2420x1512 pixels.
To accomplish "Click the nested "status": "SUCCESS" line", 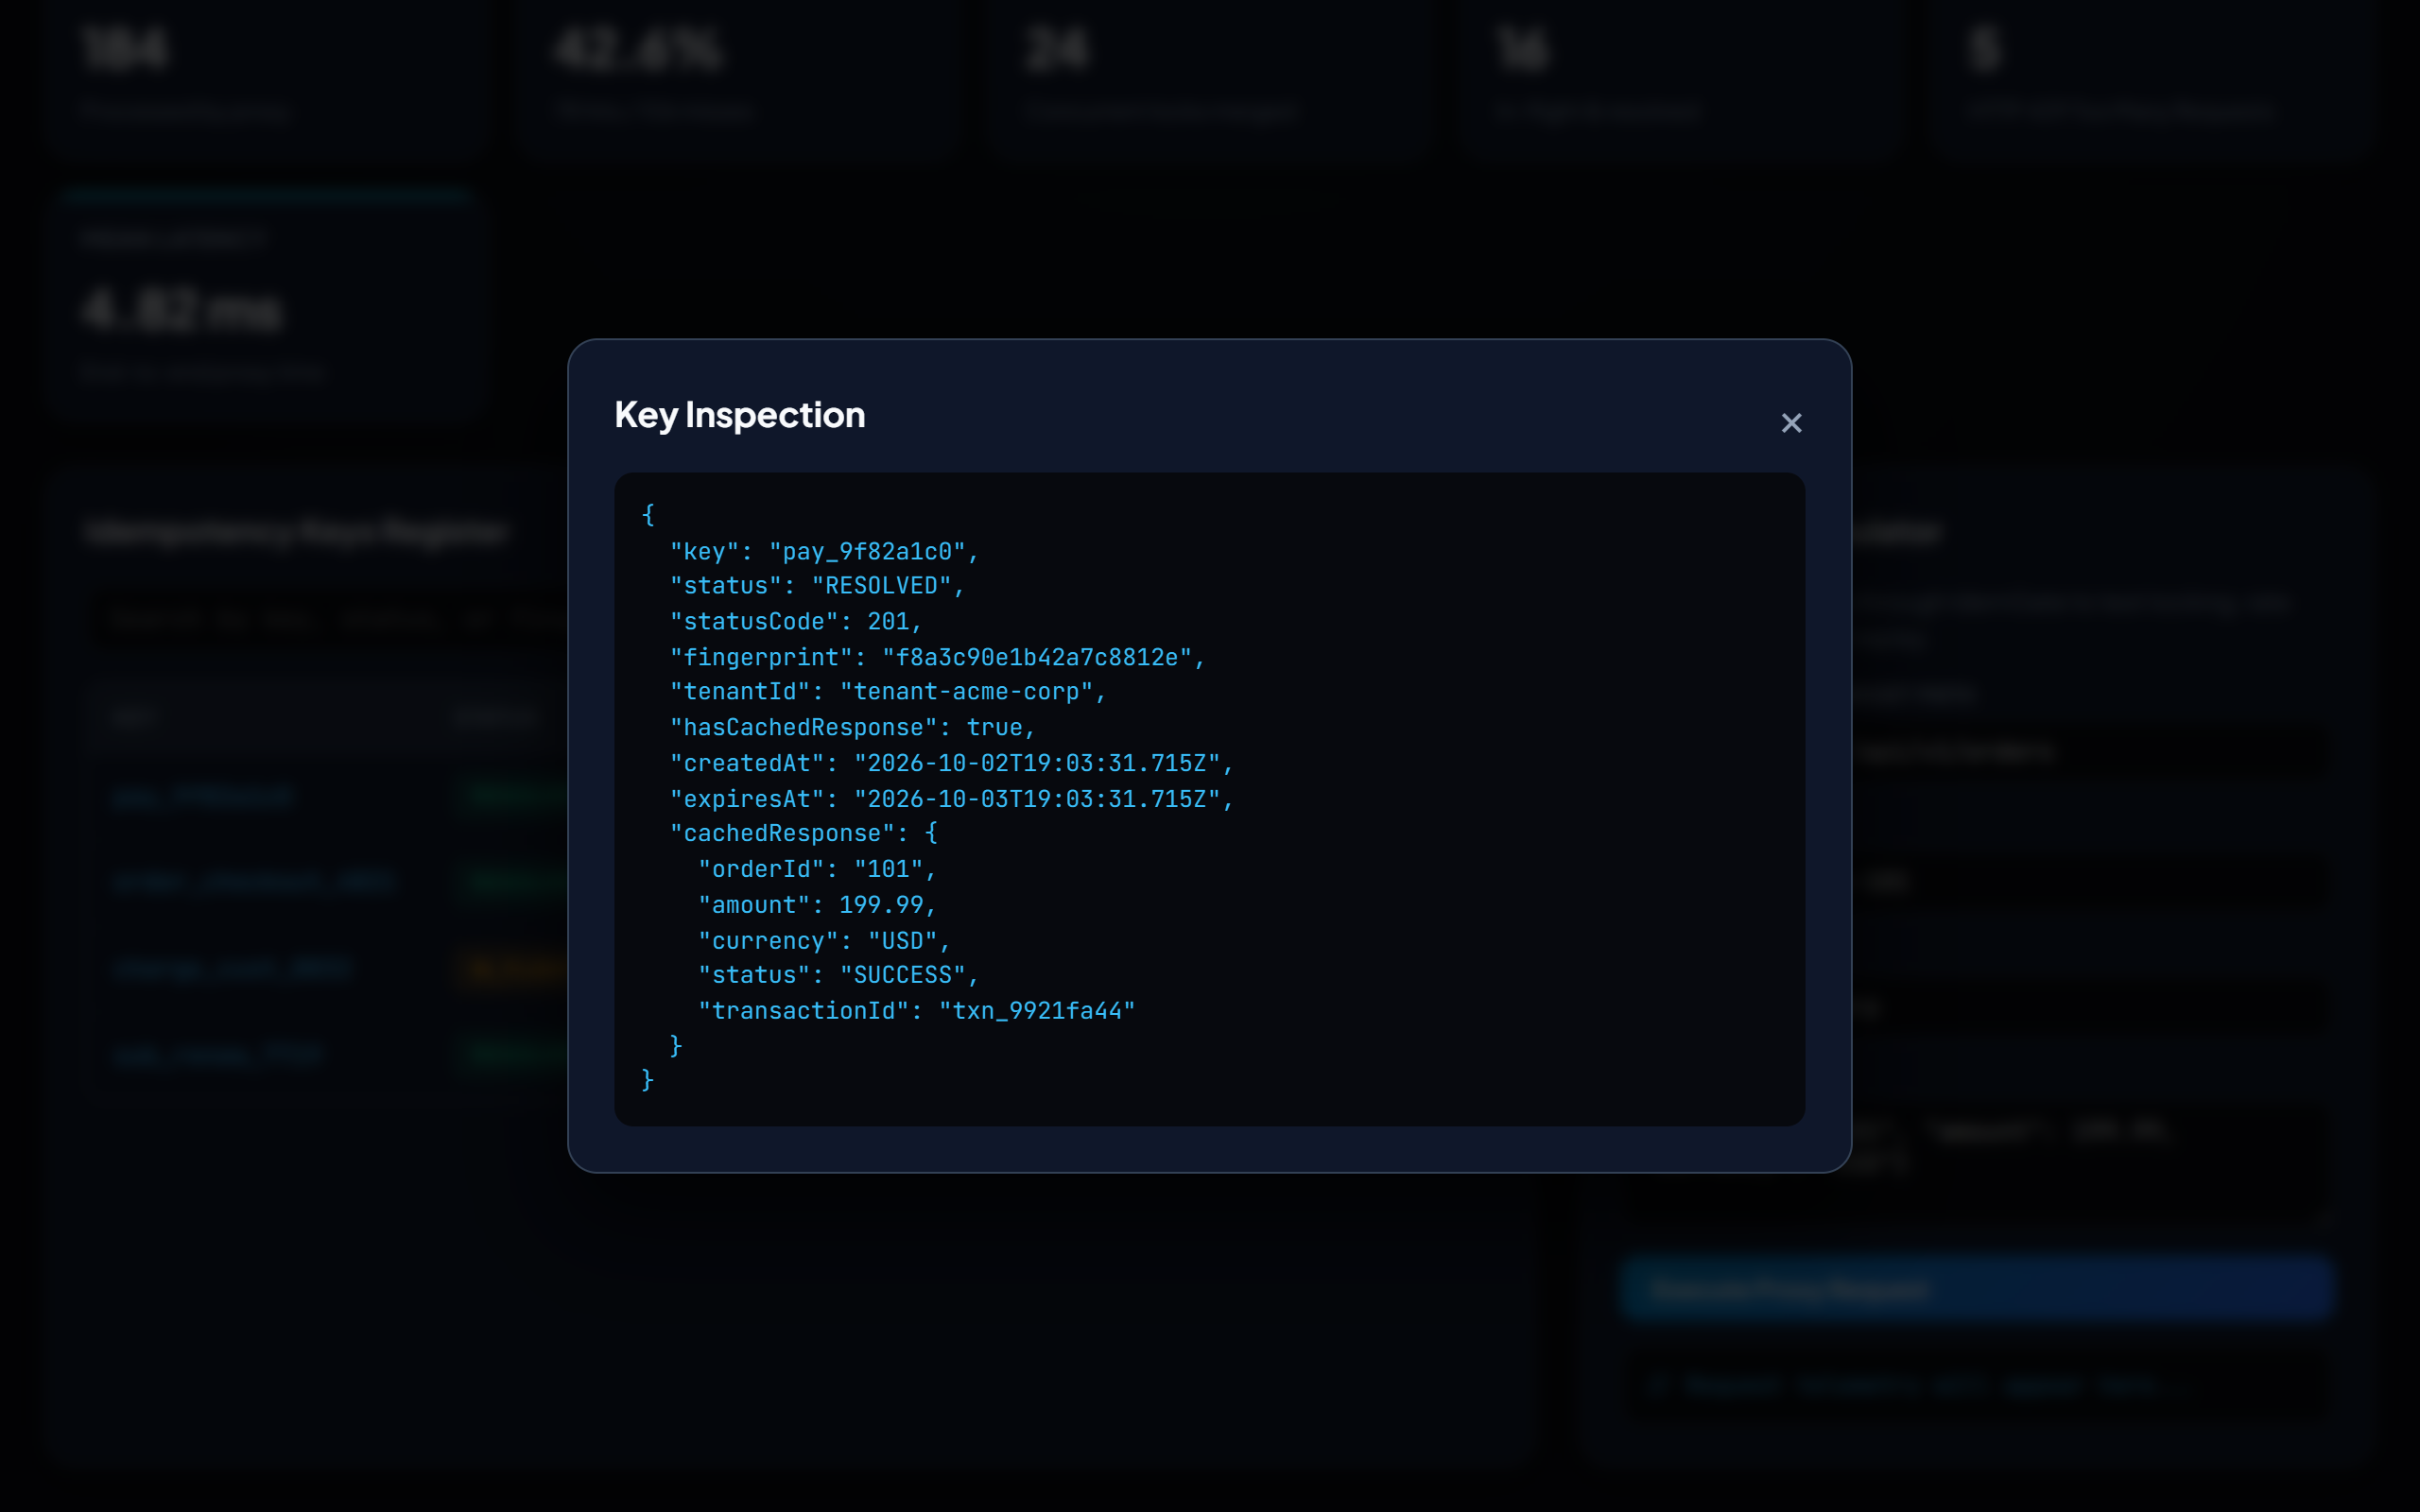I will pos(838,975).
